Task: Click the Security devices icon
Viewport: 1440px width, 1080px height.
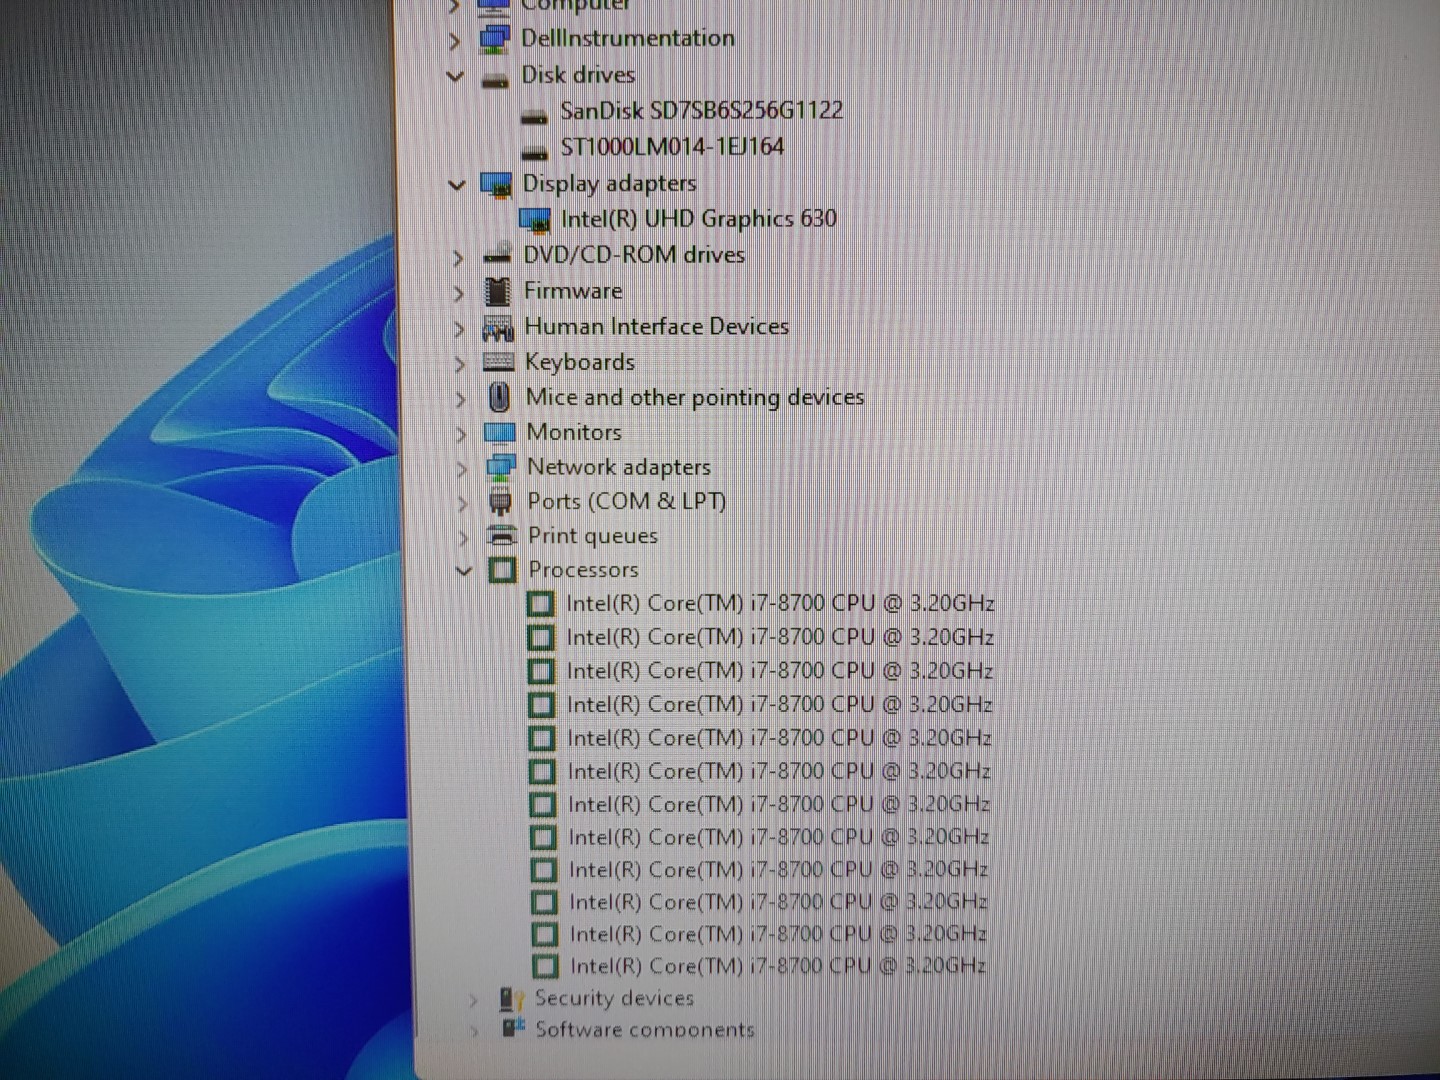Action: tap(511, 998)
